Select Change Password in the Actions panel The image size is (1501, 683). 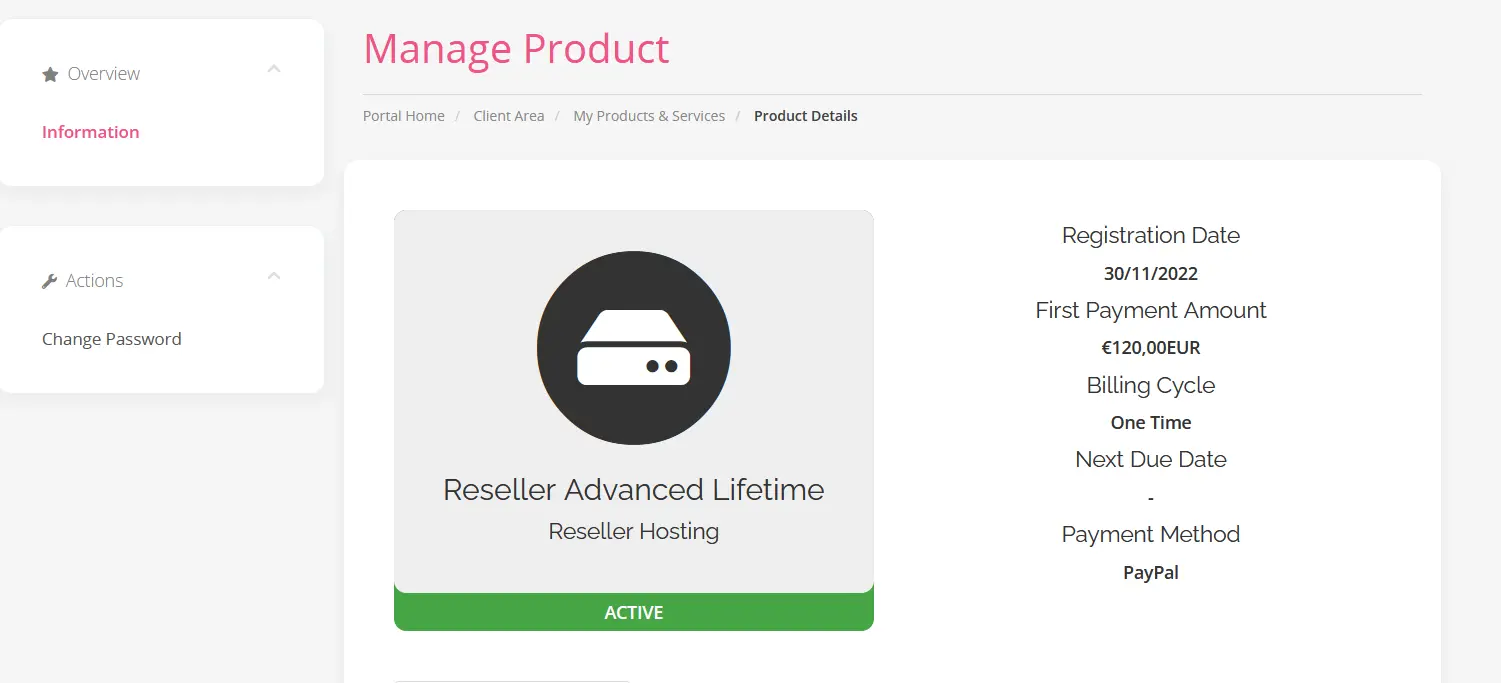(112, 339)
